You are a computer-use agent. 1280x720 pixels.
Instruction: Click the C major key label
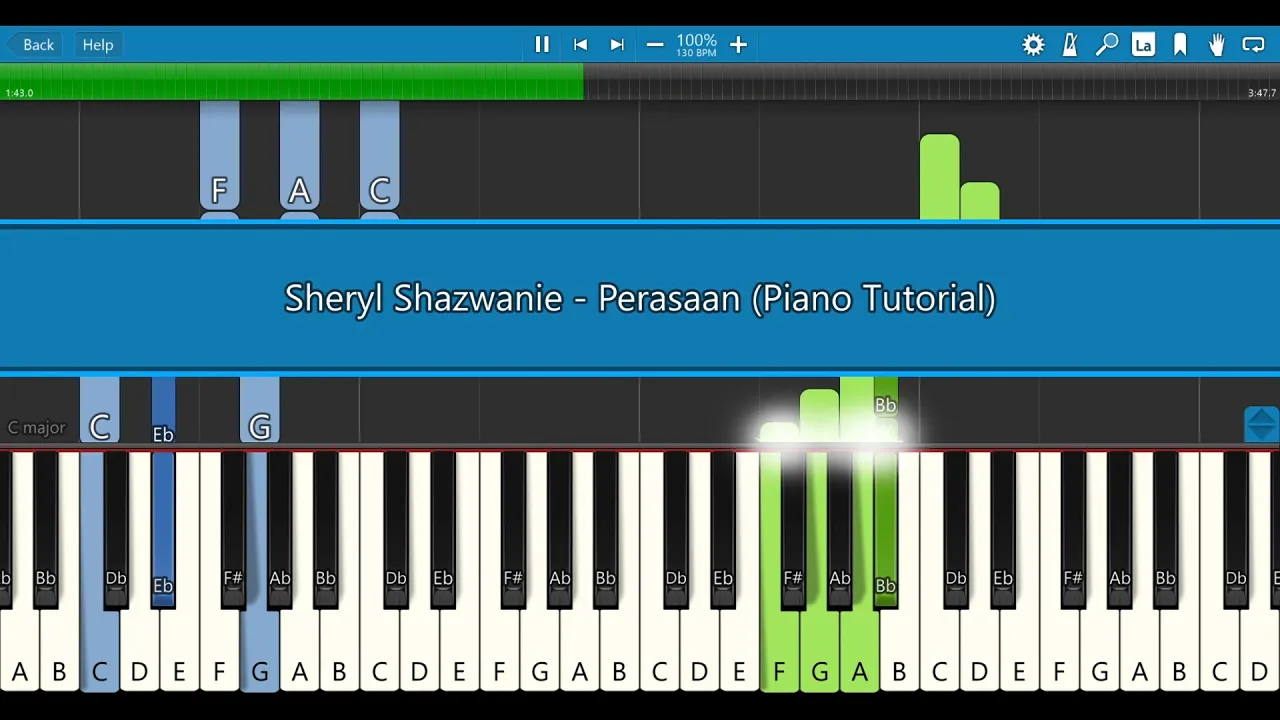(37, 428)
